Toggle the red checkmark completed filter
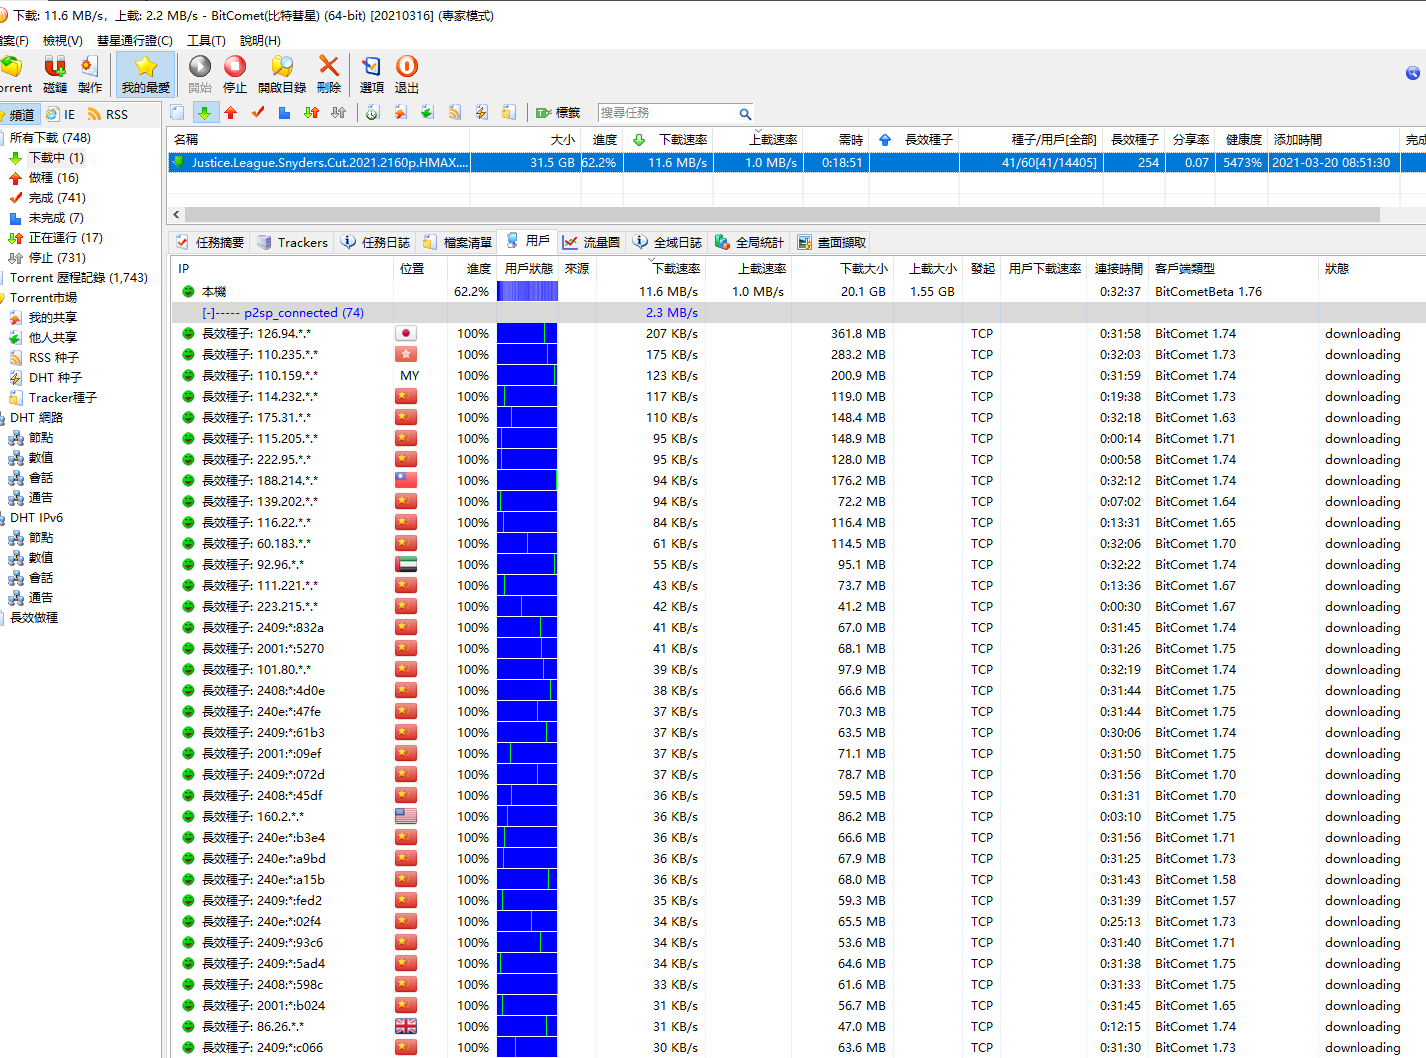 [x=258, y=113]
